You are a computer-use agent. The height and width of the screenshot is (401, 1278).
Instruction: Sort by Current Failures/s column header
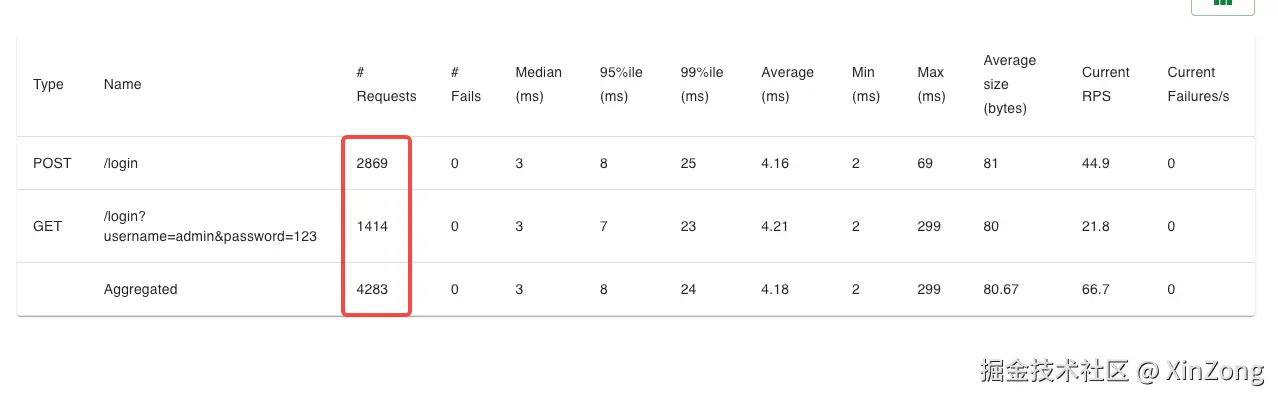click(1198, 85)
